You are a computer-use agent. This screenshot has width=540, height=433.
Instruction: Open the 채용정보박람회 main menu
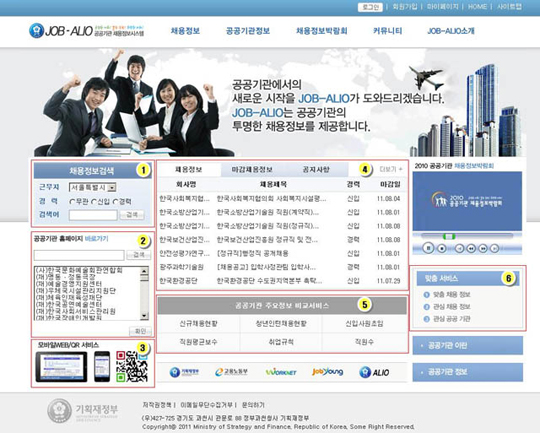322,31
